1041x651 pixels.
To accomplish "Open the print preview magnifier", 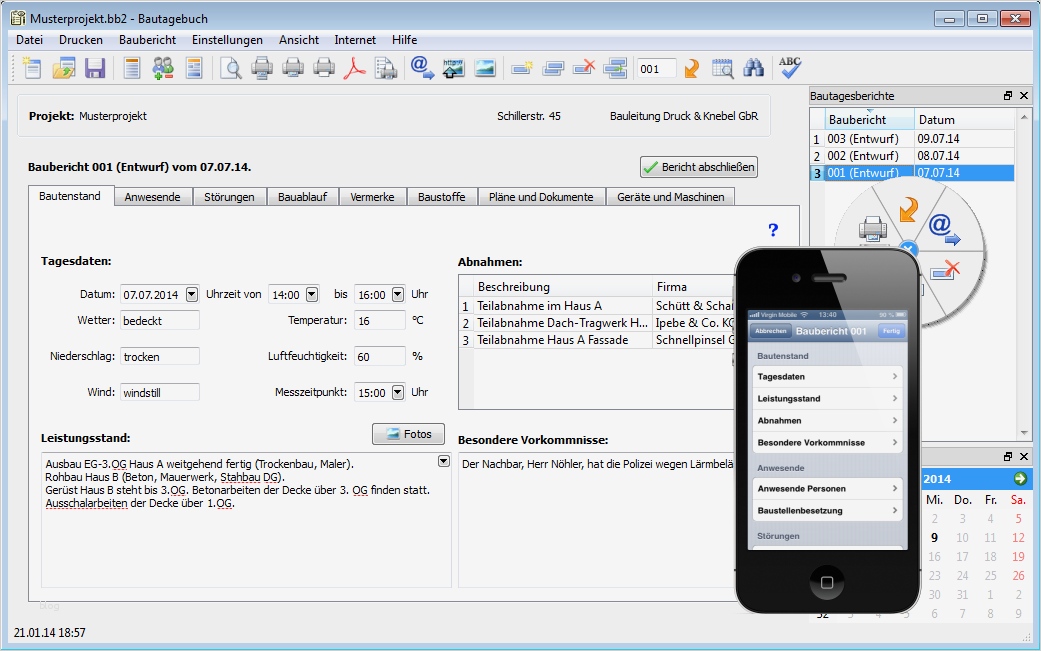I will (232, 68).
